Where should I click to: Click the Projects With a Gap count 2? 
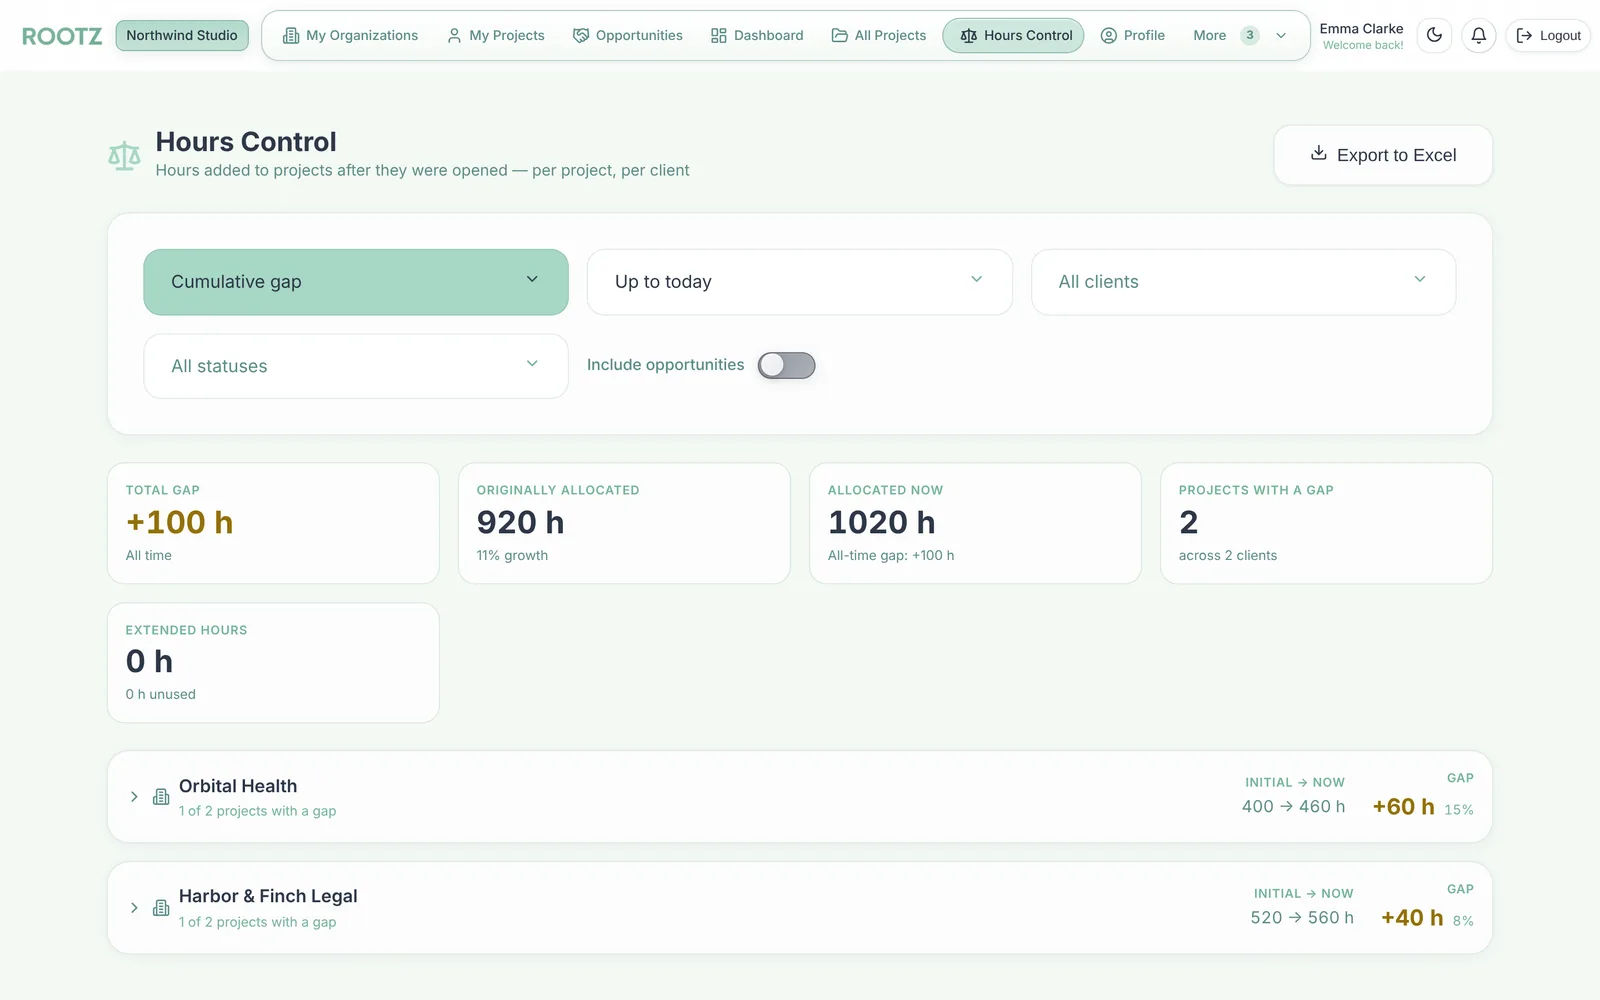(1188, 522)
